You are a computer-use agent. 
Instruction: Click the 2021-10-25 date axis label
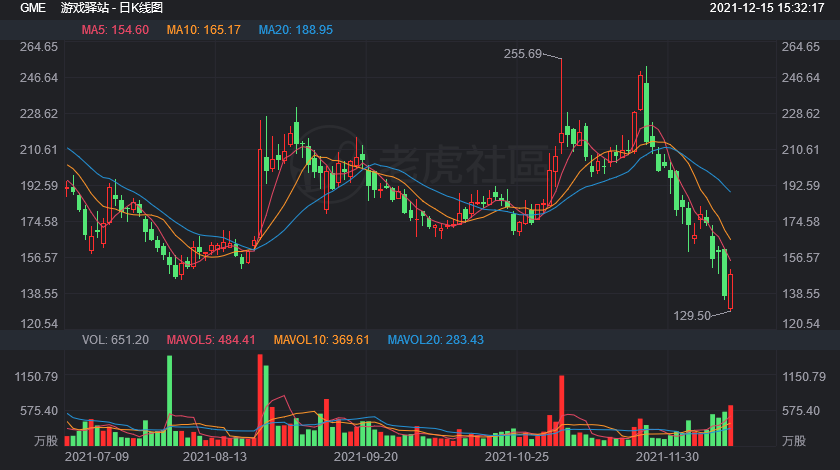click(x=517, y=457)
